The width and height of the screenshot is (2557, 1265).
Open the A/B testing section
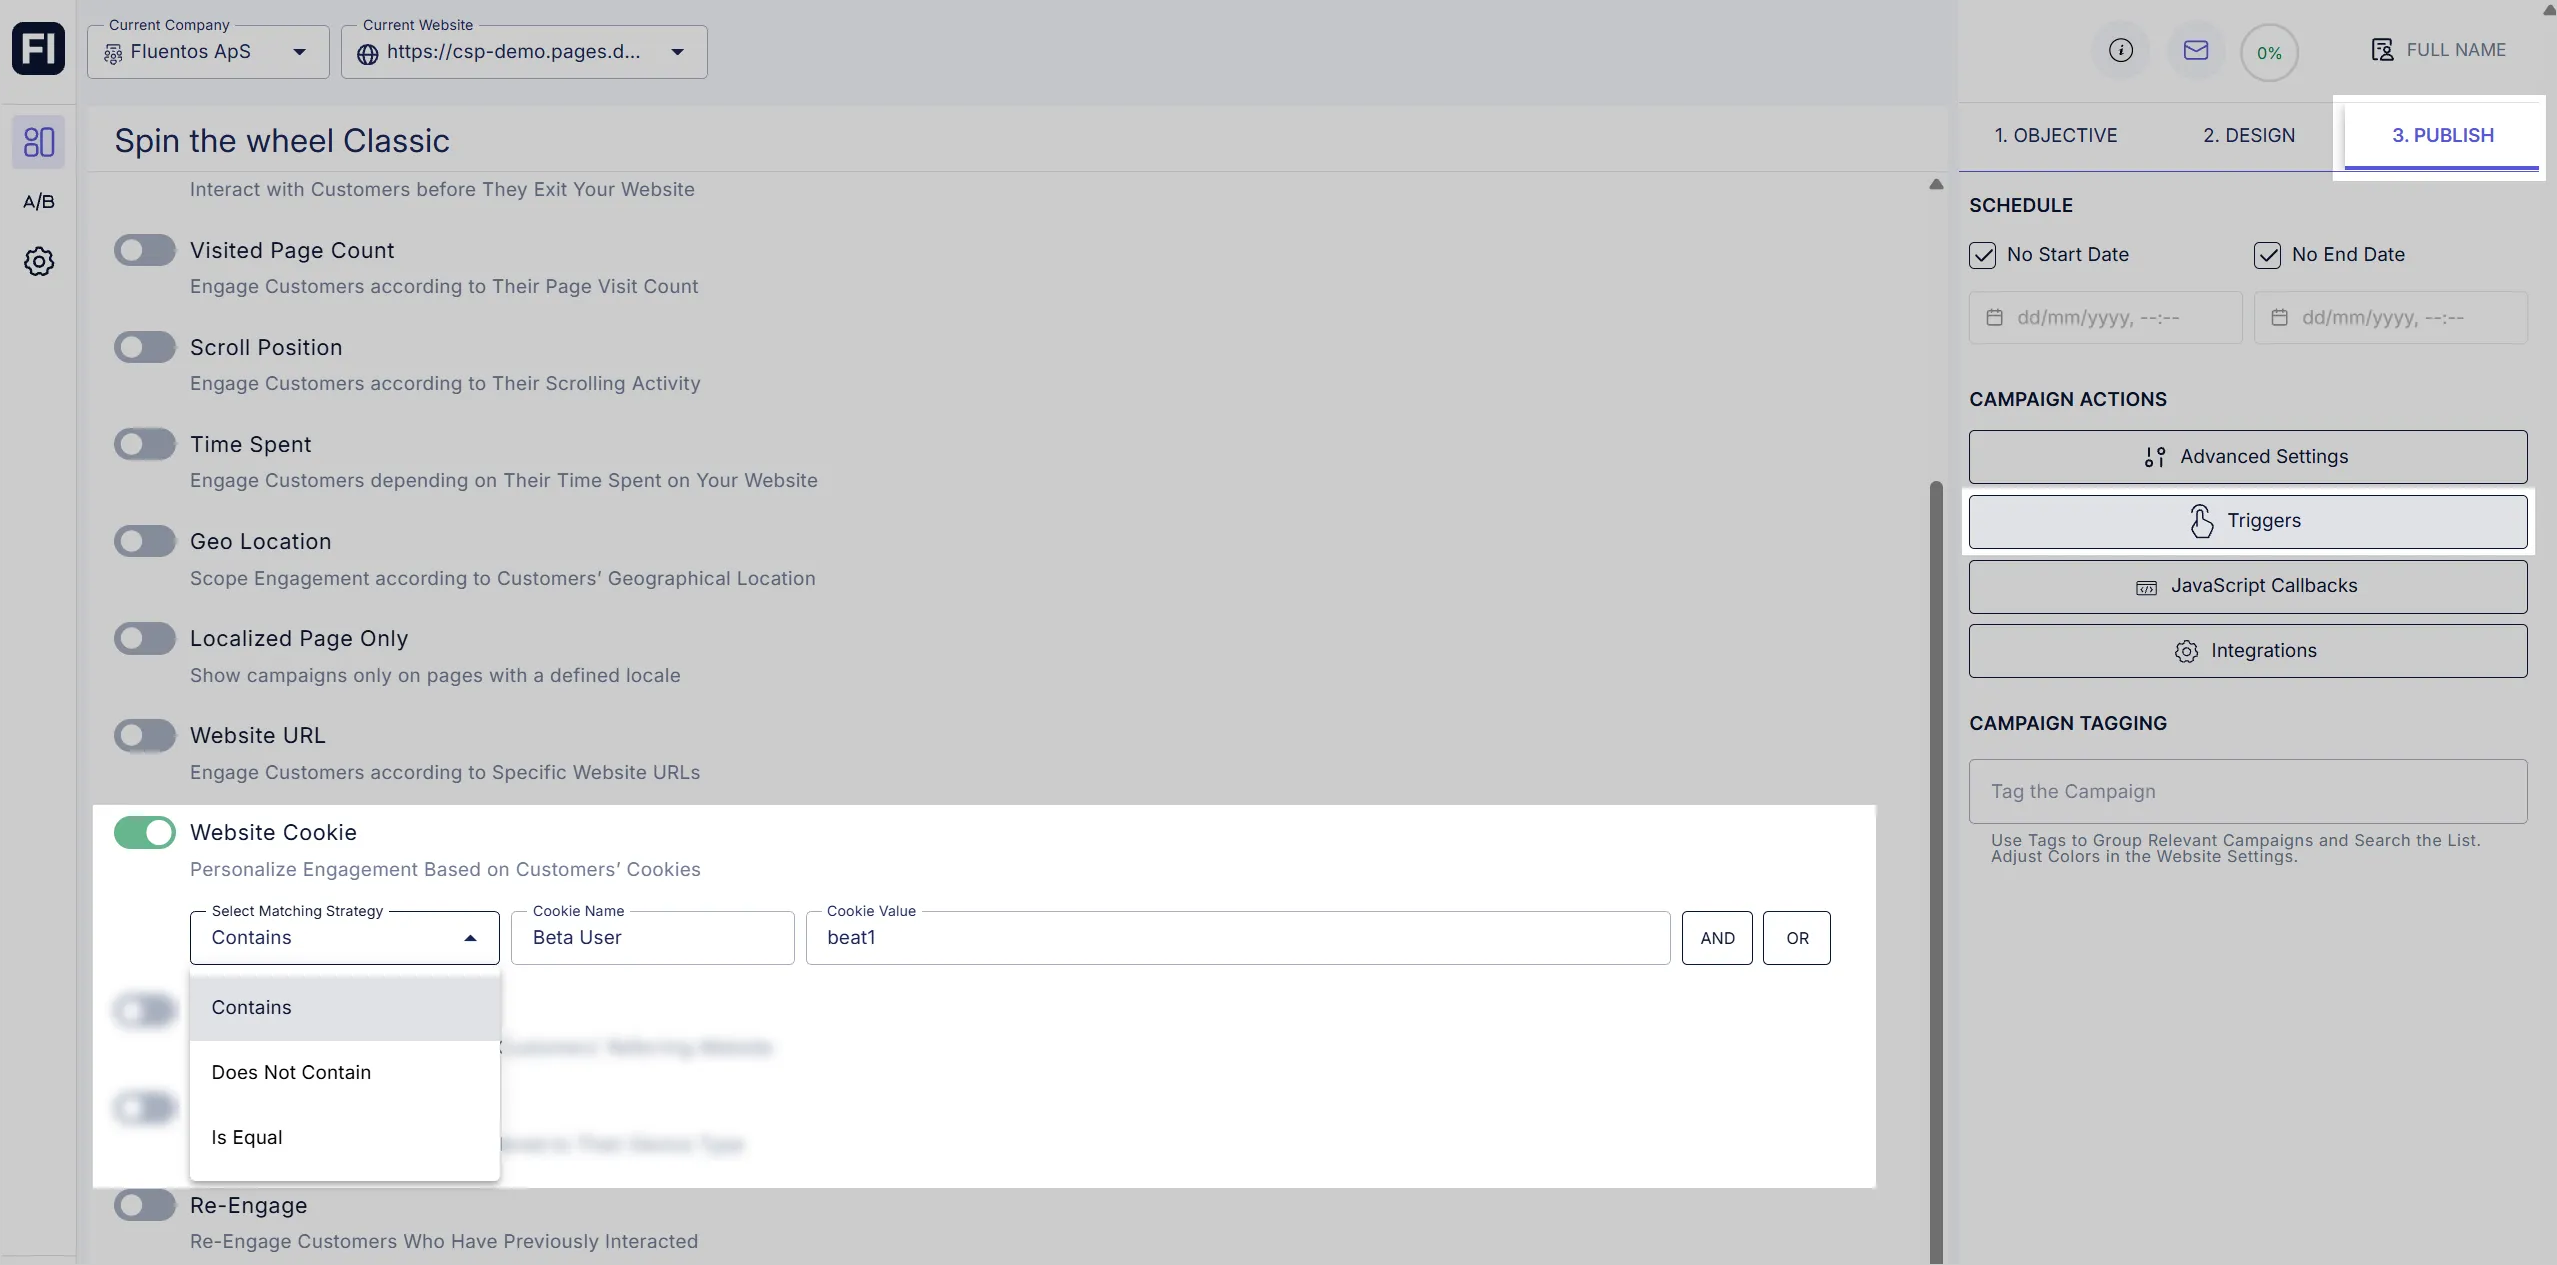pos(38,202)
